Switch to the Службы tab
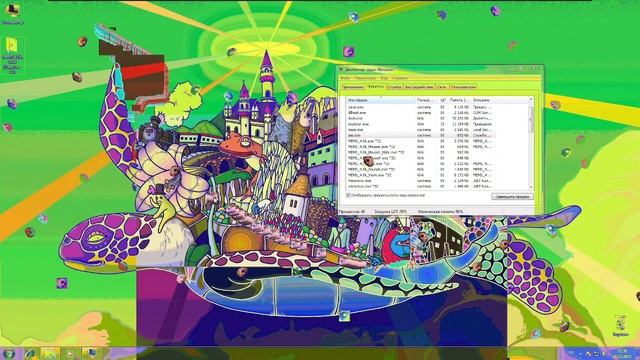This screenshot has width=640, height=360. [x=395, y=87]
